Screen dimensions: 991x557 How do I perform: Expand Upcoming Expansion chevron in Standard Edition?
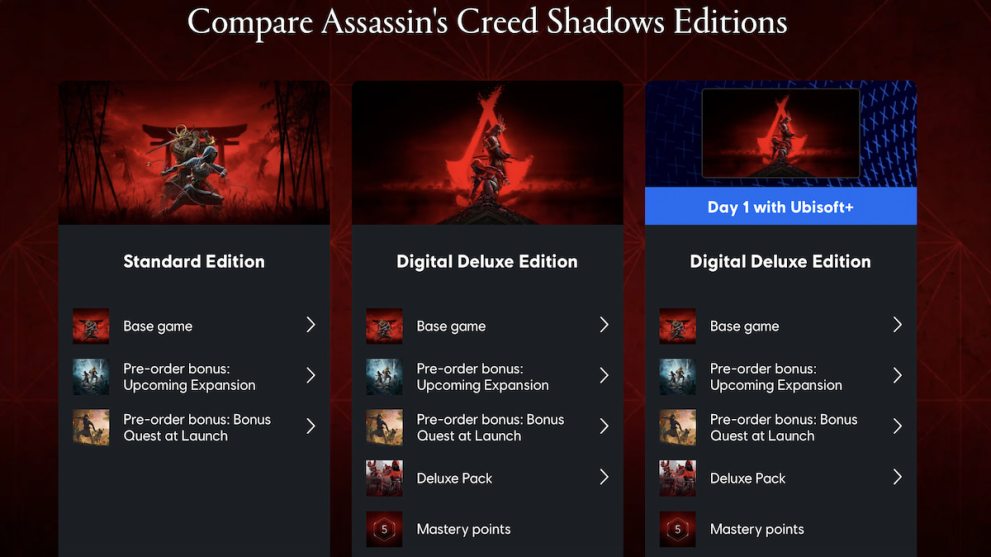coord(310,376)
